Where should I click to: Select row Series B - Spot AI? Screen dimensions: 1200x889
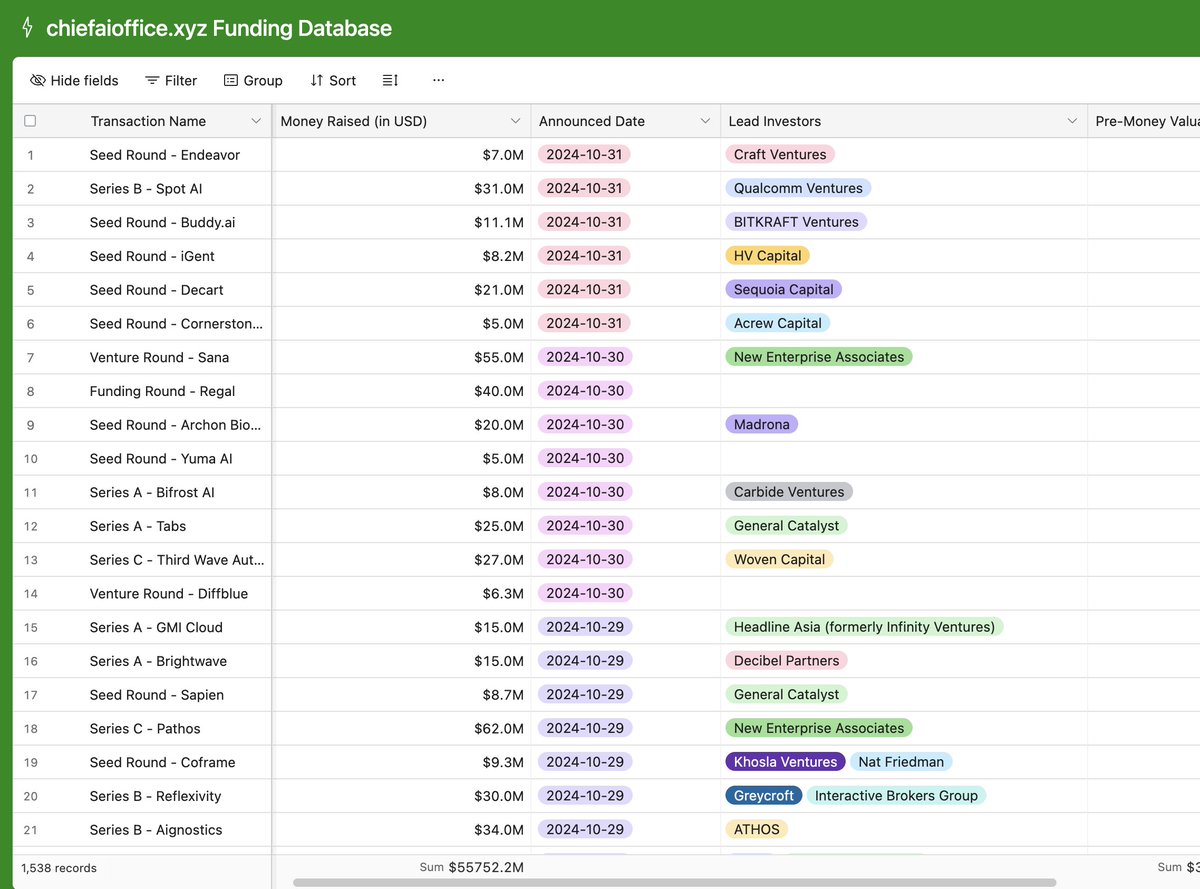pyautogui.click(x=146, y=188)
